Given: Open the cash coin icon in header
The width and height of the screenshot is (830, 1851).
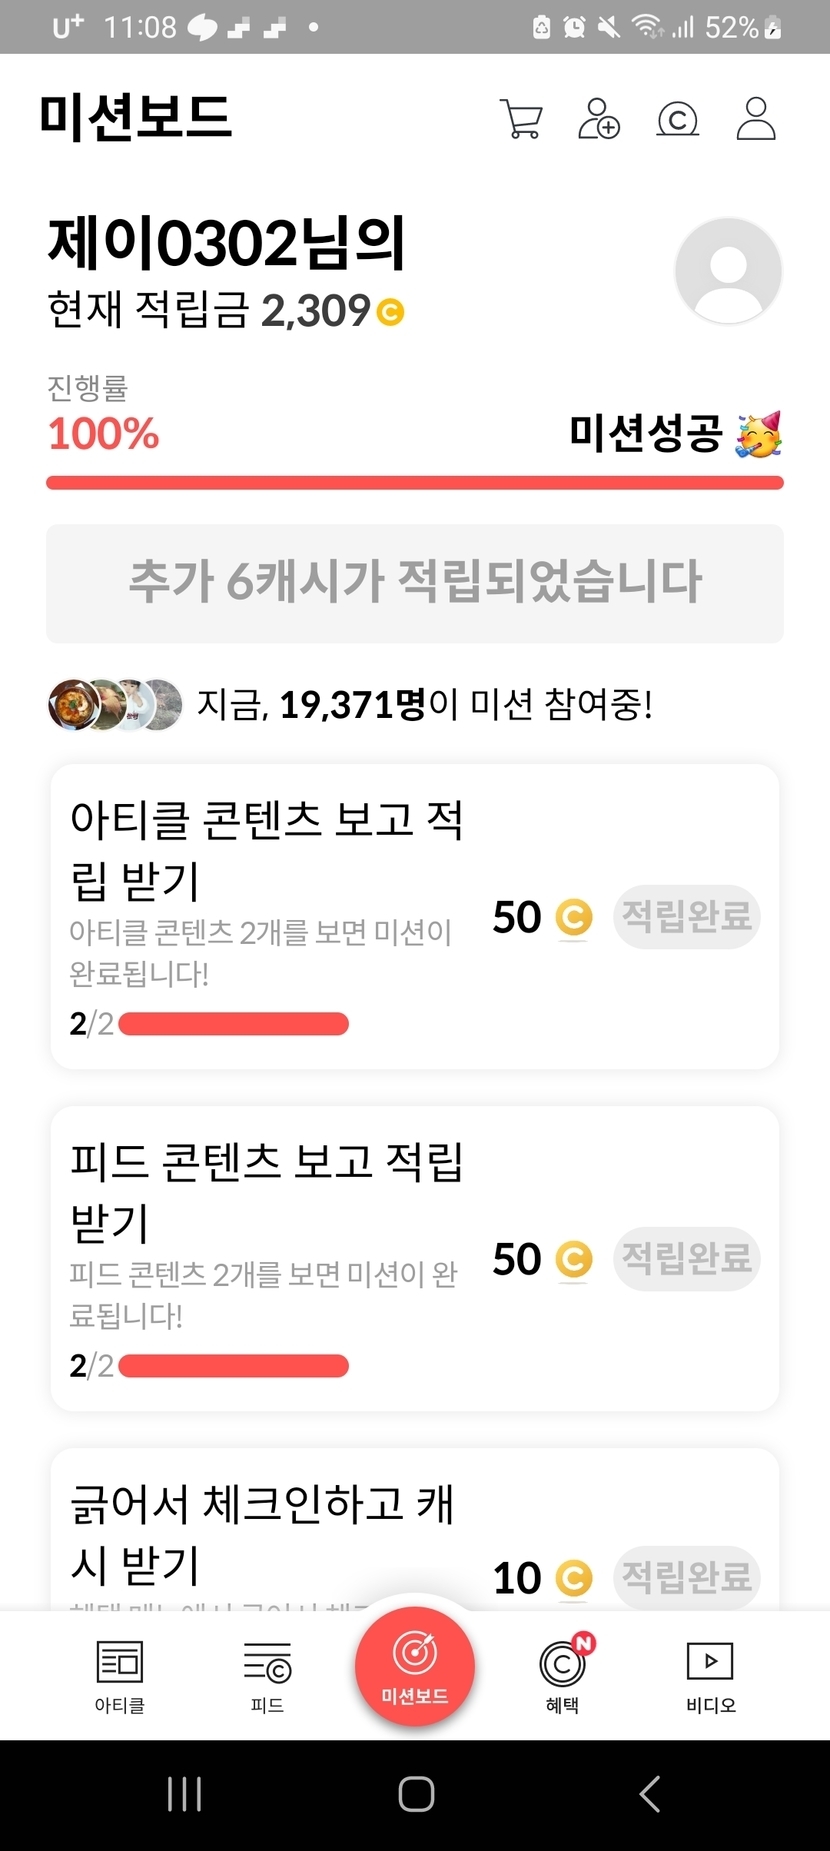Looking at the screenshot, I should 677,119.
